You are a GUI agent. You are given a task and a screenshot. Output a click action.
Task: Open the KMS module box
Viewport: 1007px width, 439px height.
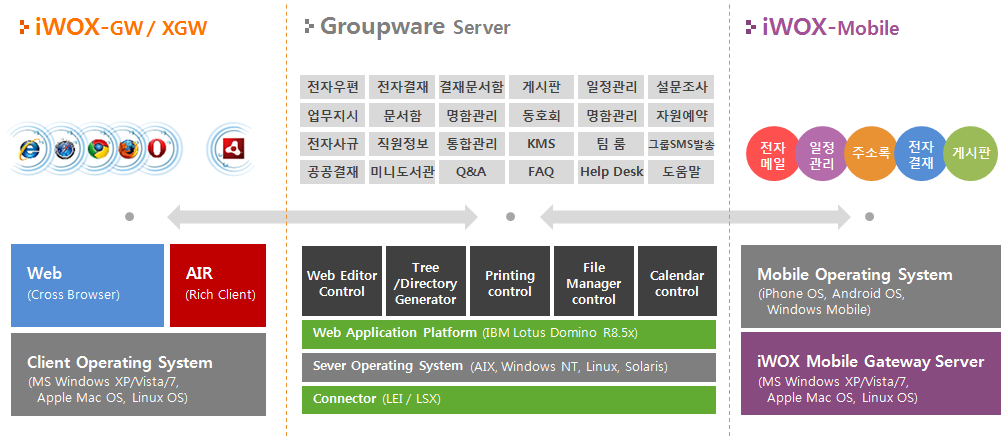coord(541,143)
